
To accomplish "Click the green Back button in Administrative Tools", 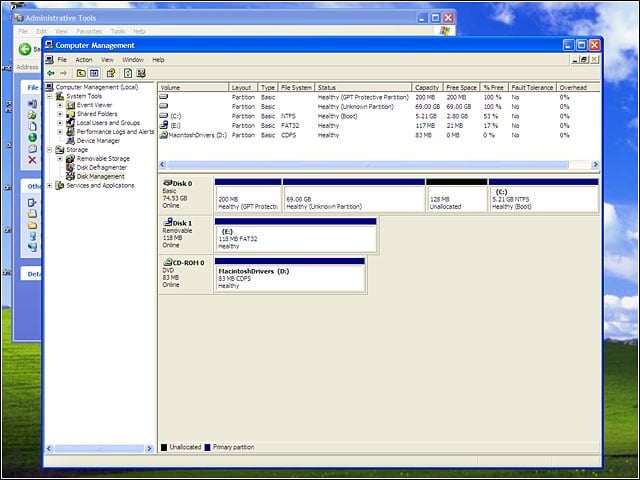I will coord(25,49).
